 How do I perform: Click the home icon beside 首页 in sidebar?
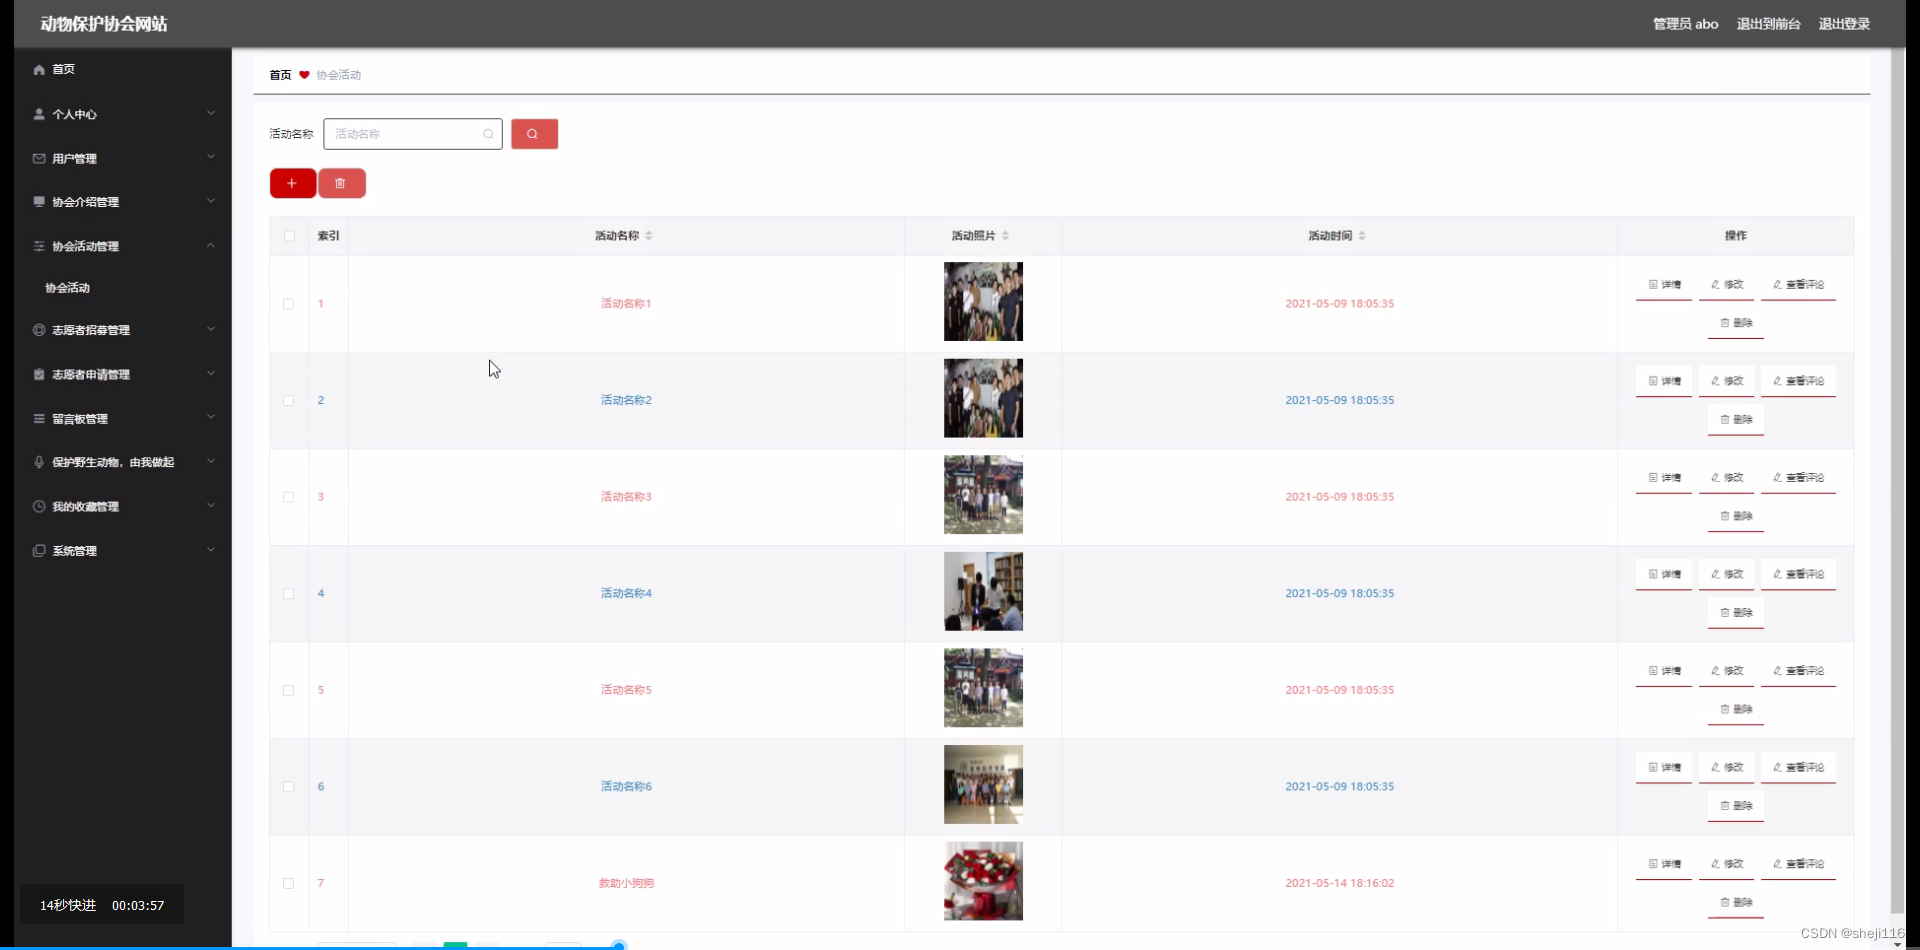point(39,69)
